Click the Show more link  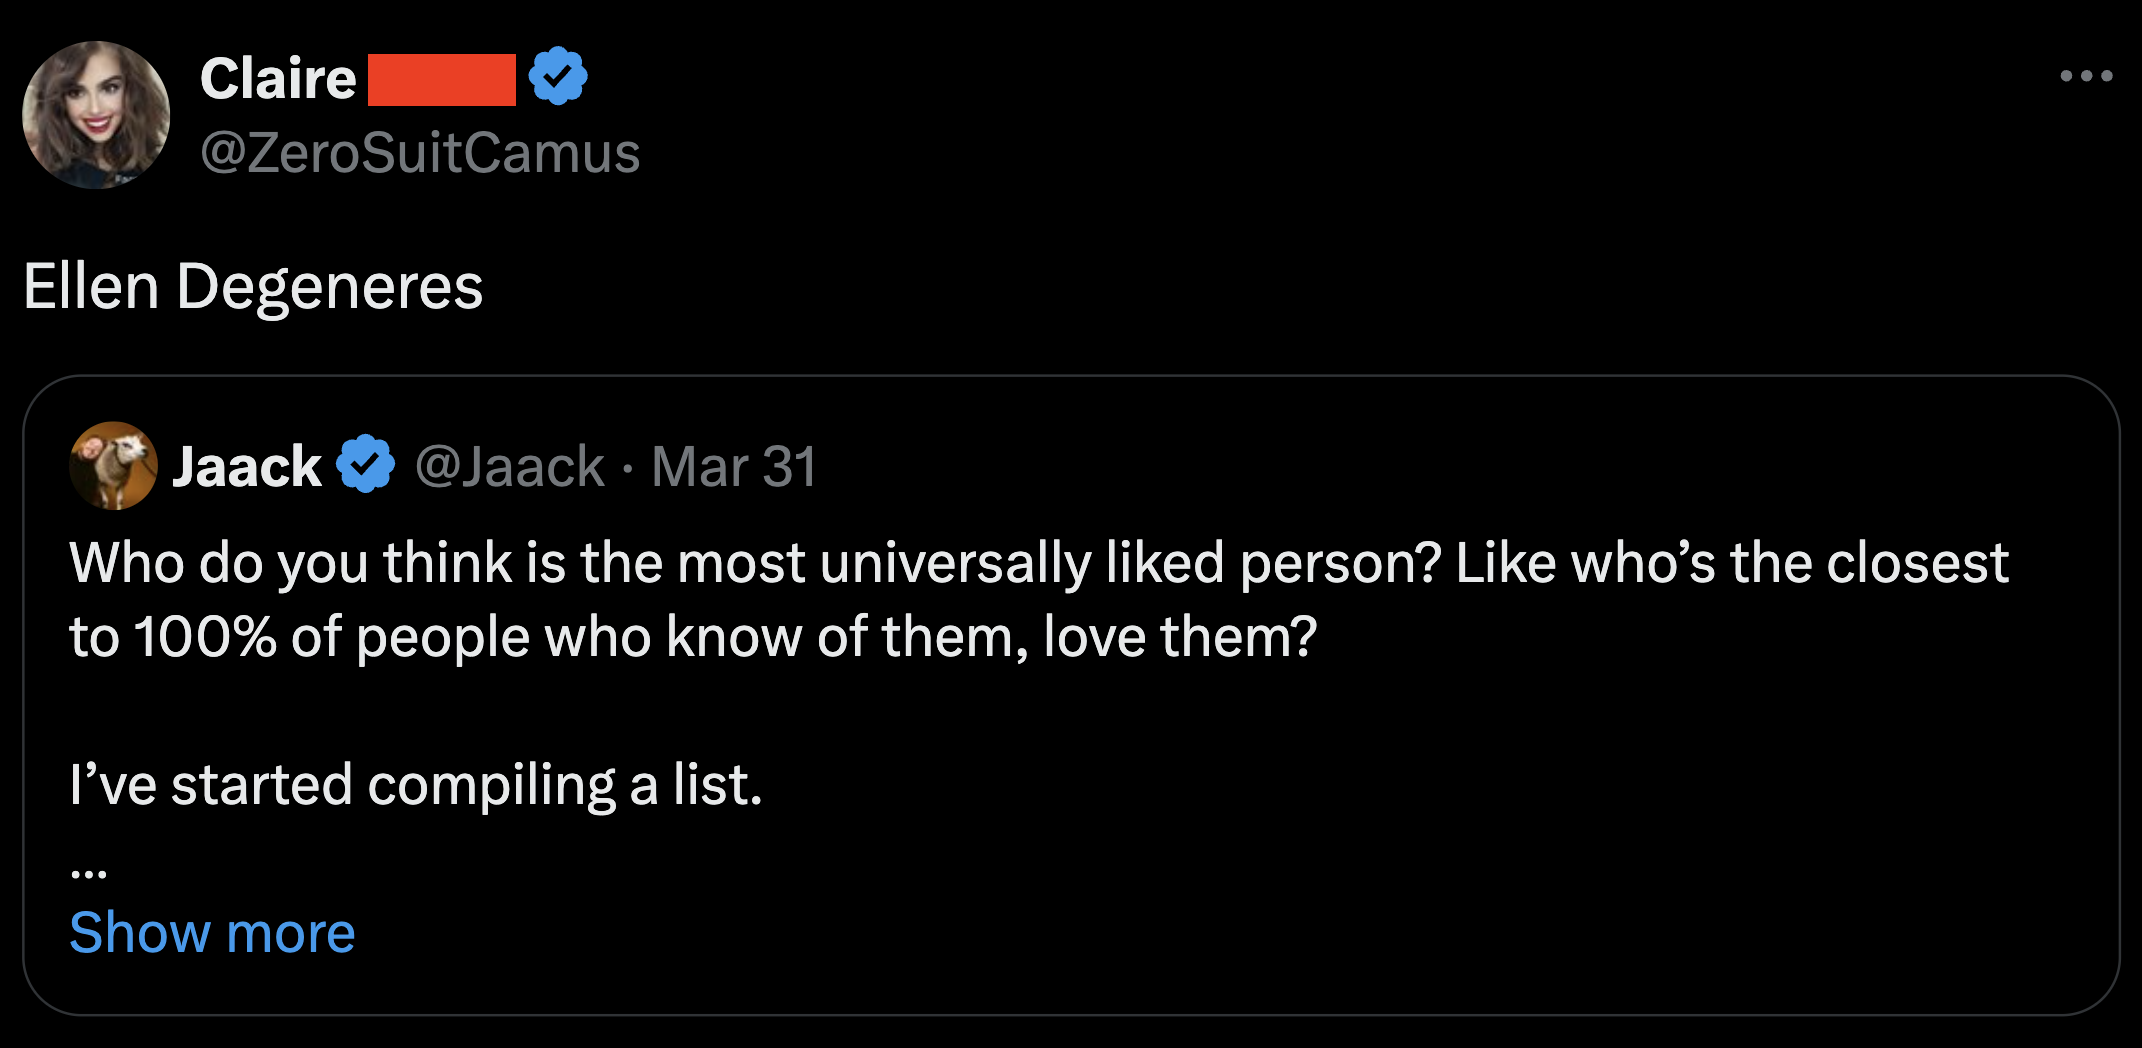pos(212,932)
